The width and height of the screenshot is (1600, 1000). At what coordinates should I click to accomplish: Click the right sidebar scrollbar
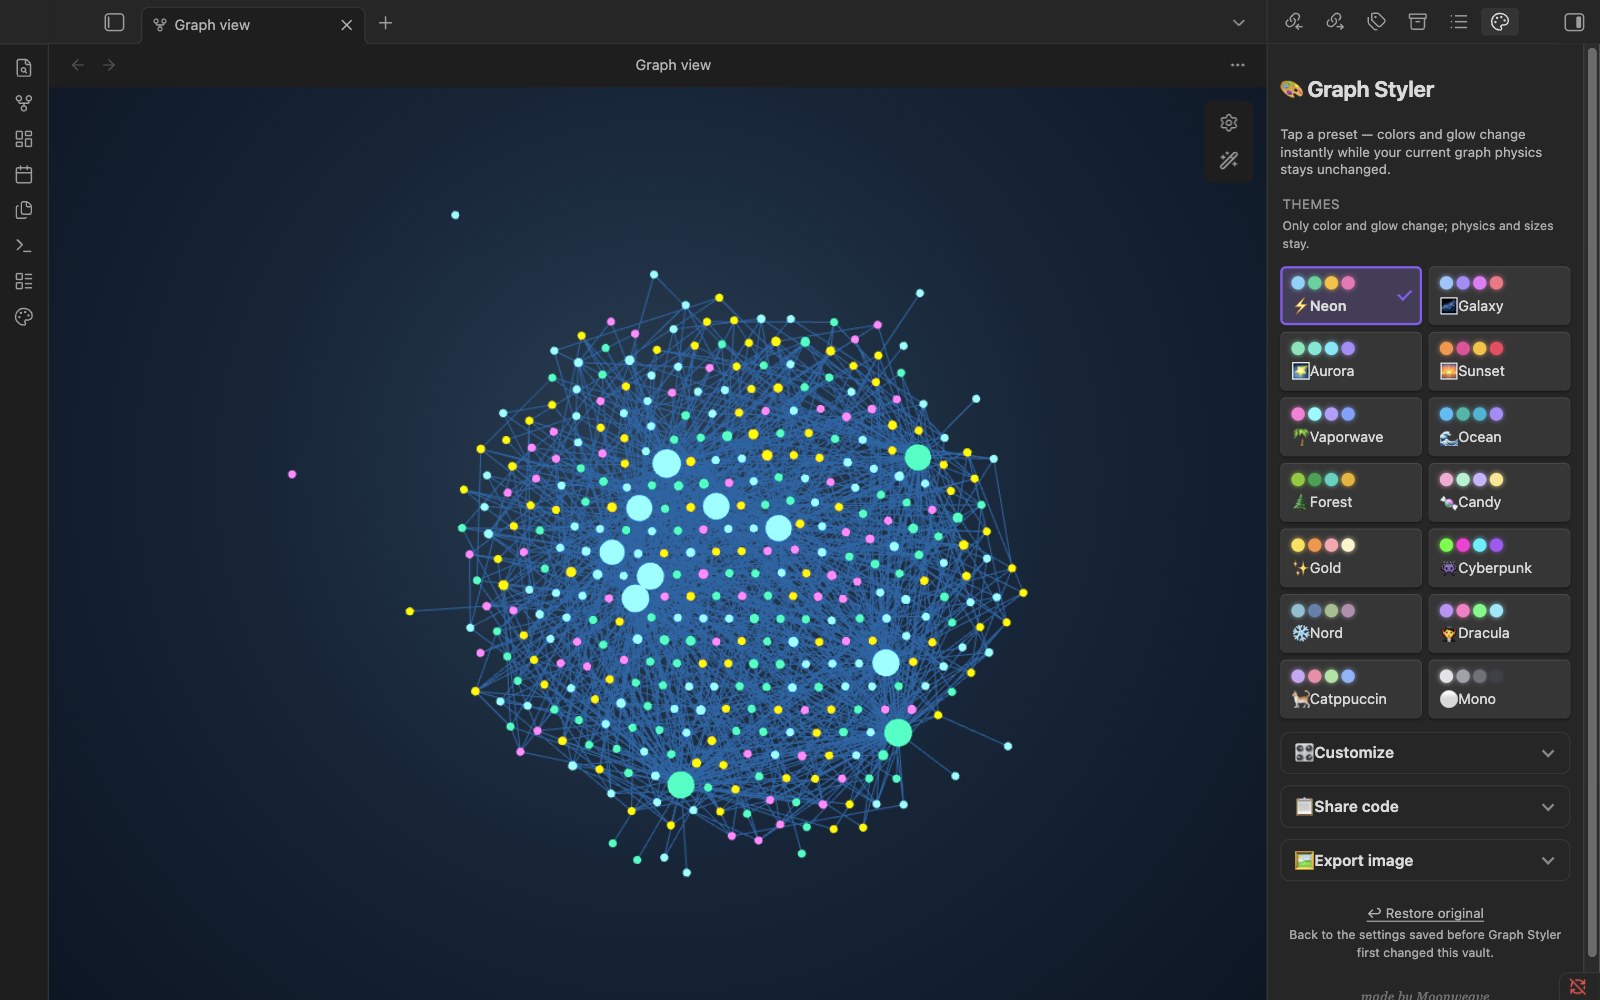point(1591,500)
